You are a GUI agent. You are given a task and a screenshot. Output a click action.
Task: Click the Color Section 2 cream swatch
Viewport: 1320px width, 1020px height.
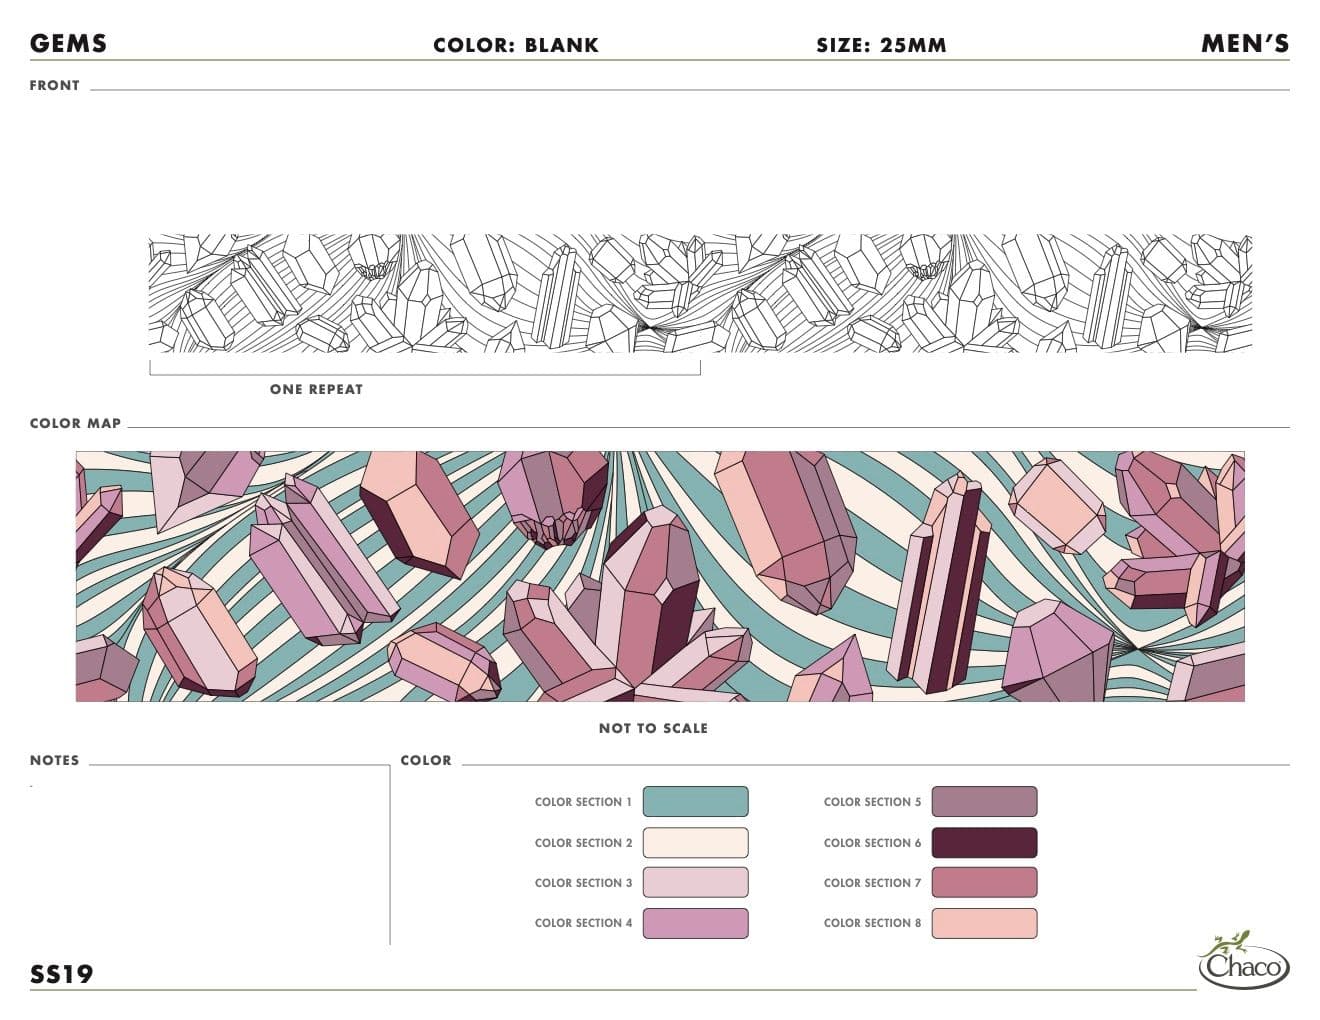click(x=695, y=843)
